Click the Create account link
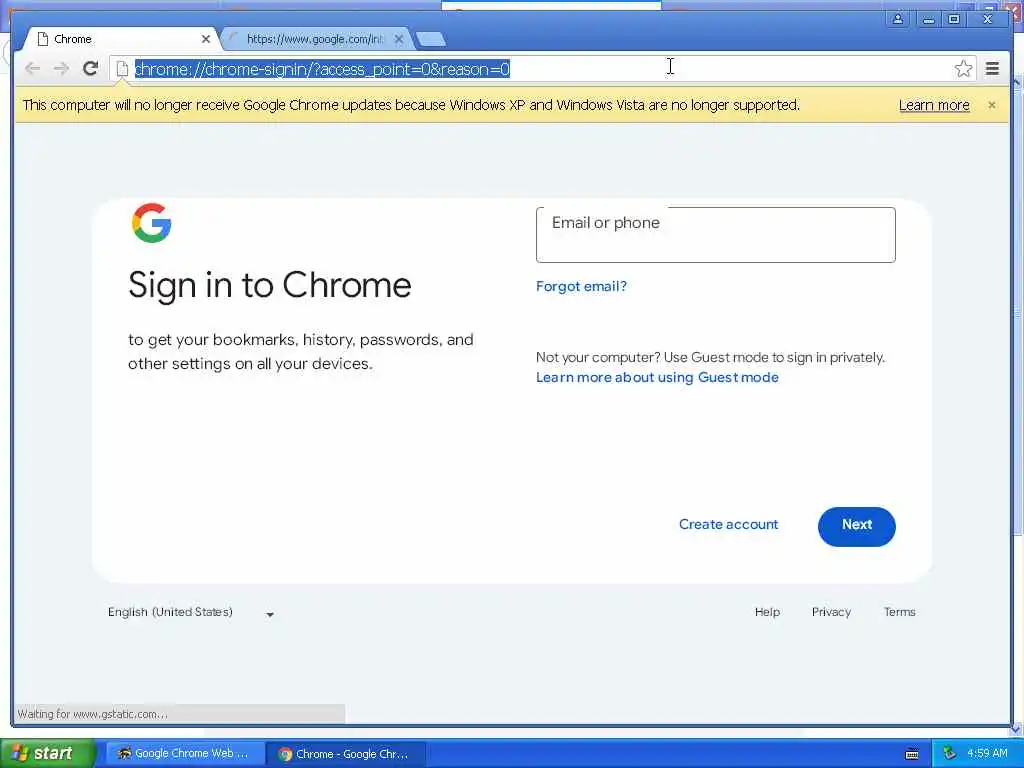Screen dimensions: 1024x768 point(728,524)
